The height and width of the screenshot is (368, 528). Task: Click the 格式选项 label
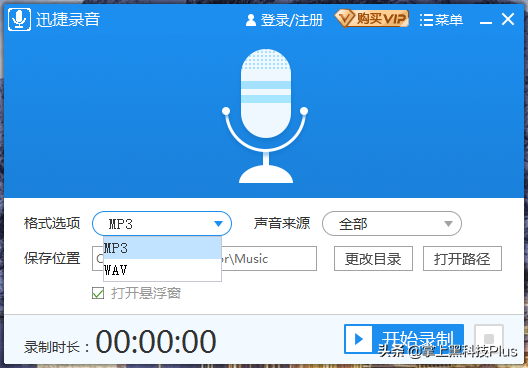pyautogui.click(x=52, y=223)
